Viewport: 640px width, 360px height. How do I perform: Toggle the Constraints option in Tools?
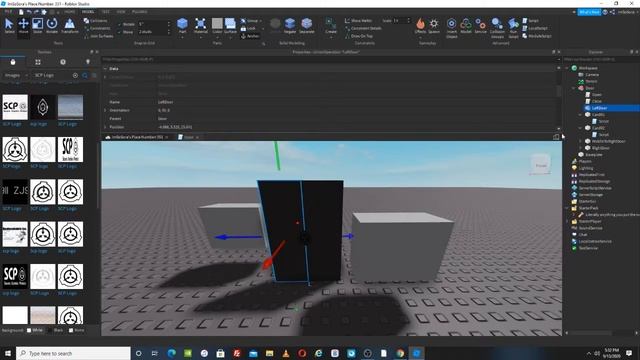97,28
